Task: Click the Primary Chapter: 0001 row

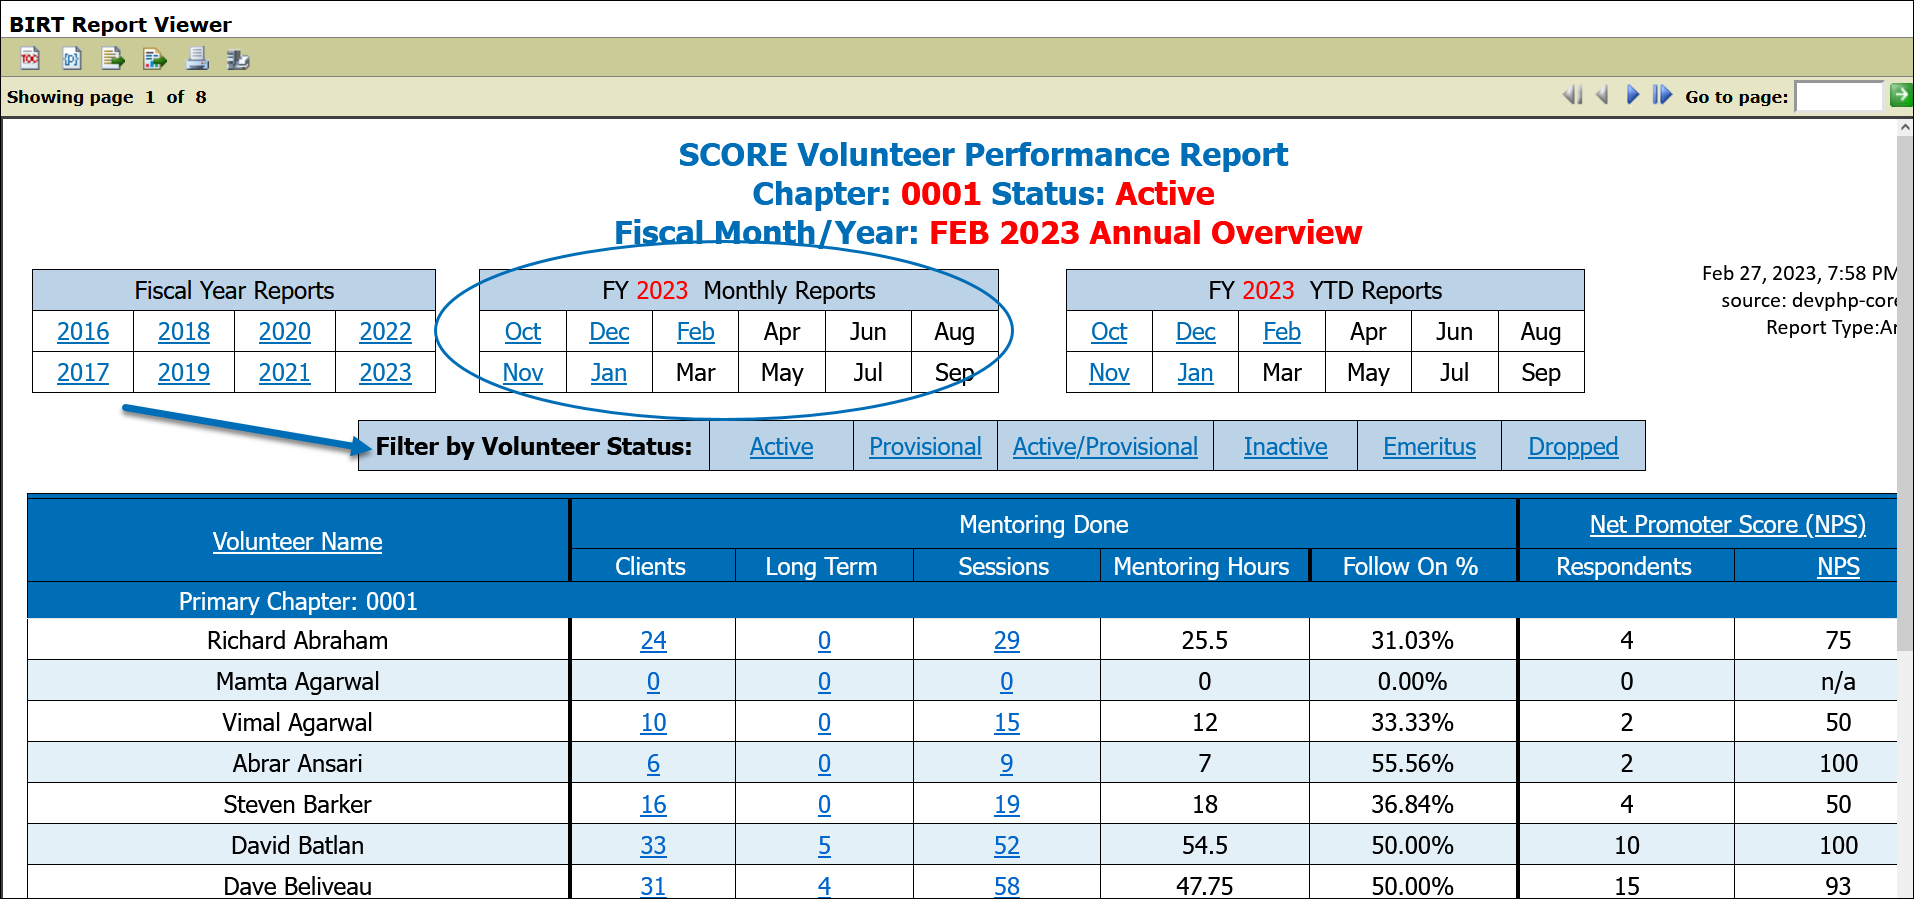Action: tap(962, 601)
